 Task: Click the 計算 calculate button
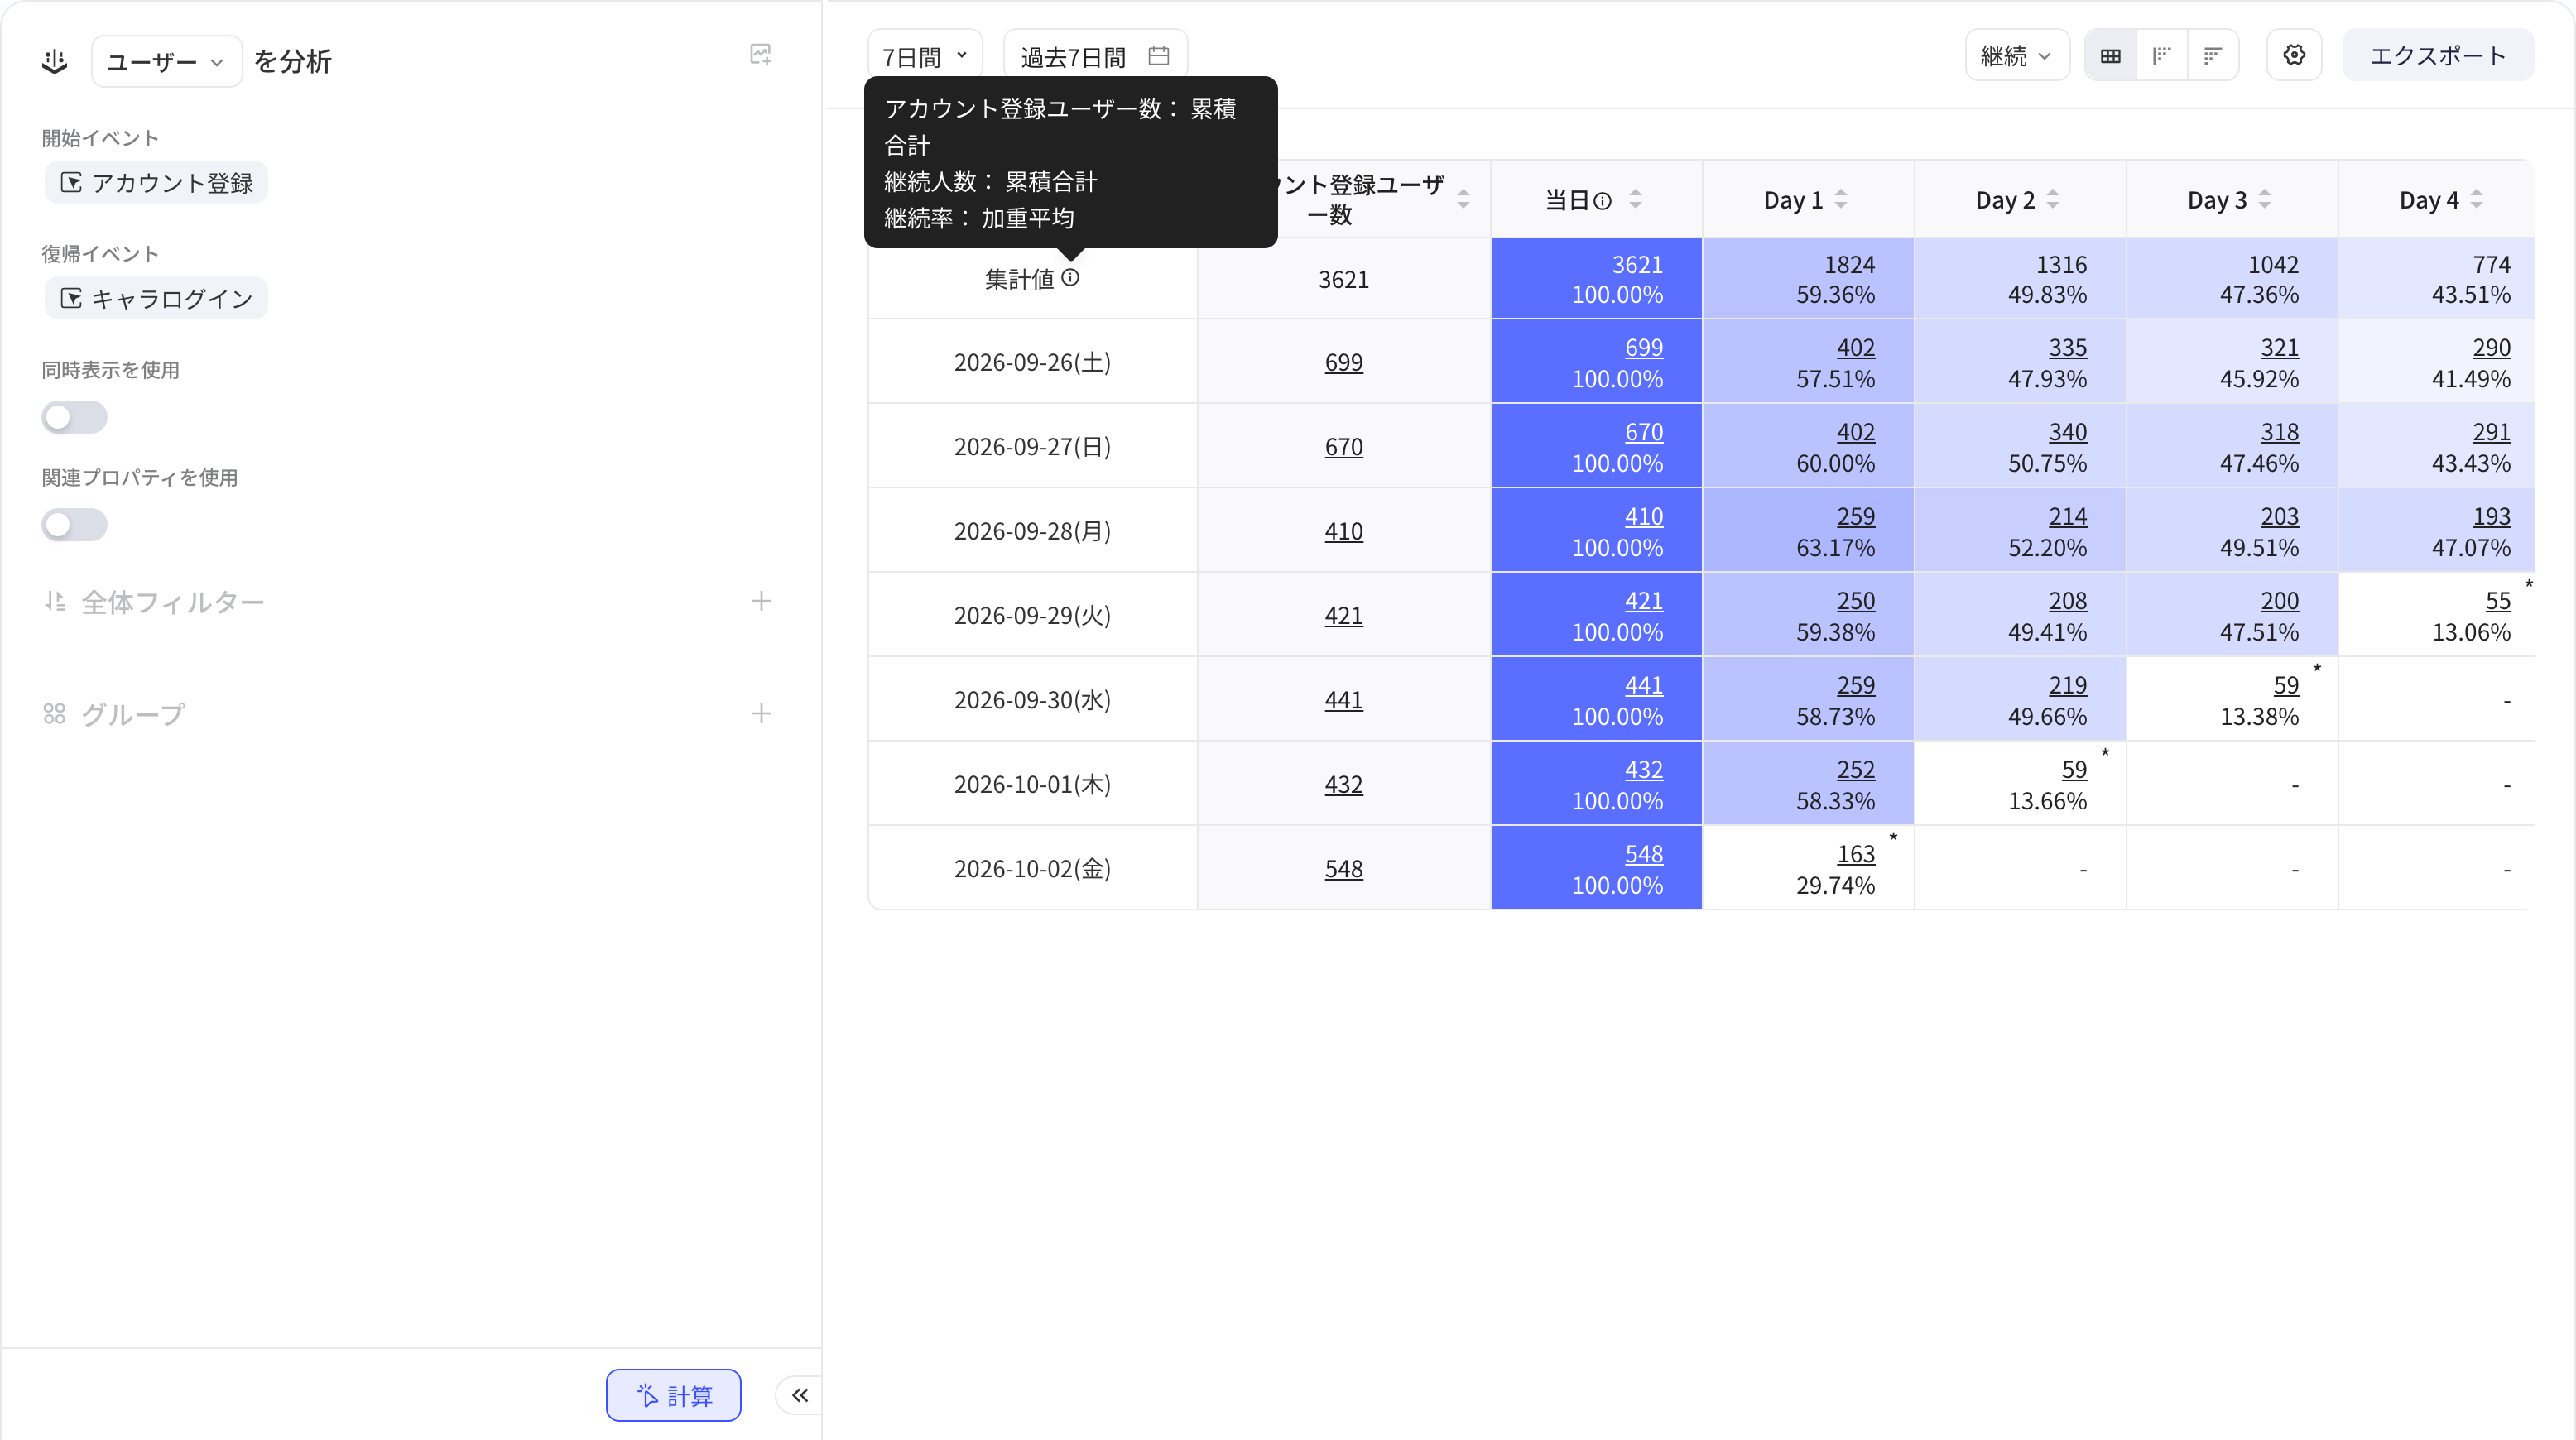(674, 1395)
